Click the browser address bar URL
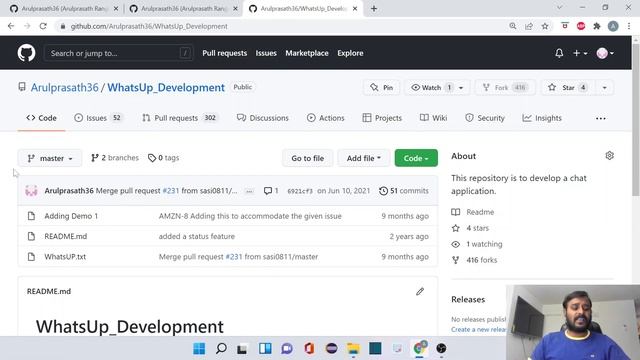Screen dimensions: 640x360 (x=149, y=26)
